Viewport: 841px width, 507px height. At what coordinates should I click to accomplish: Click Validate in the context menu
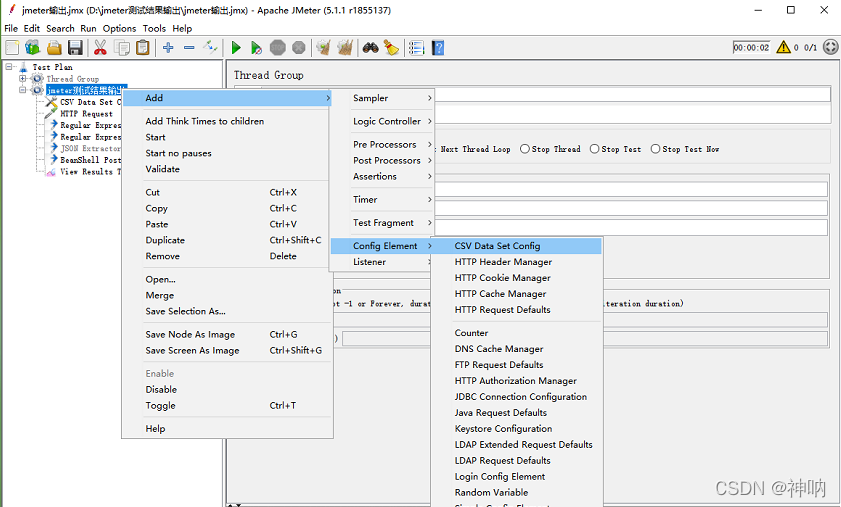[x=227, y=169]
